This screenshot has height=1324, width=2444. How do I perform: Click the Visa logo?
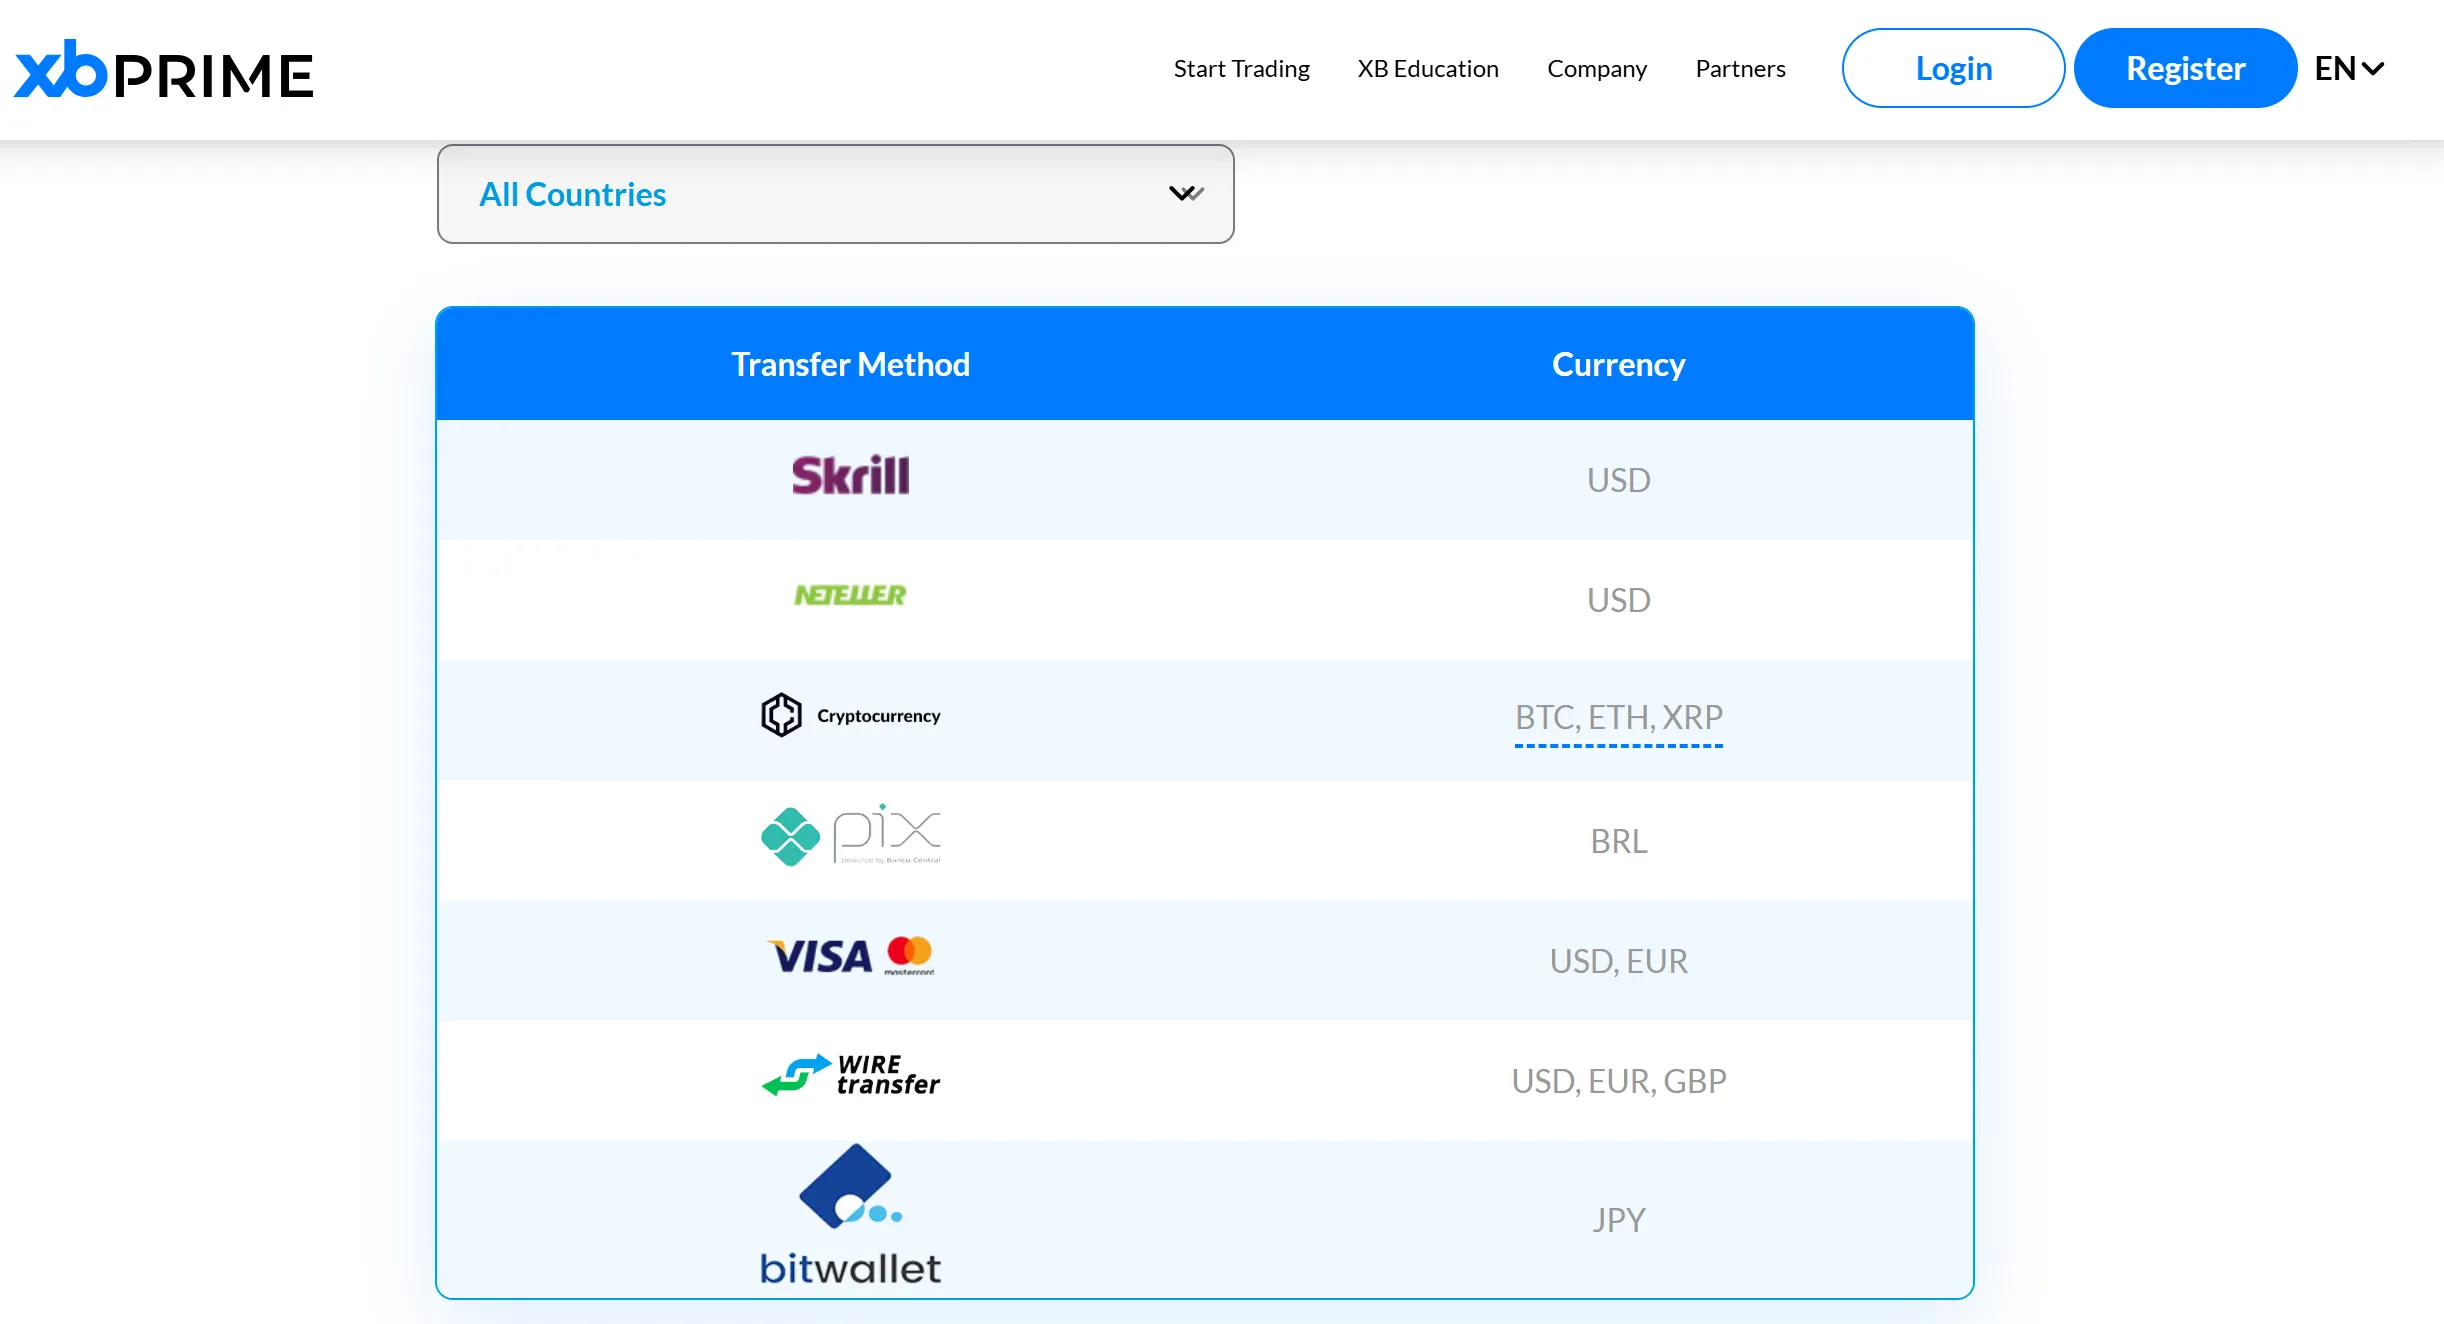(820, 956)
